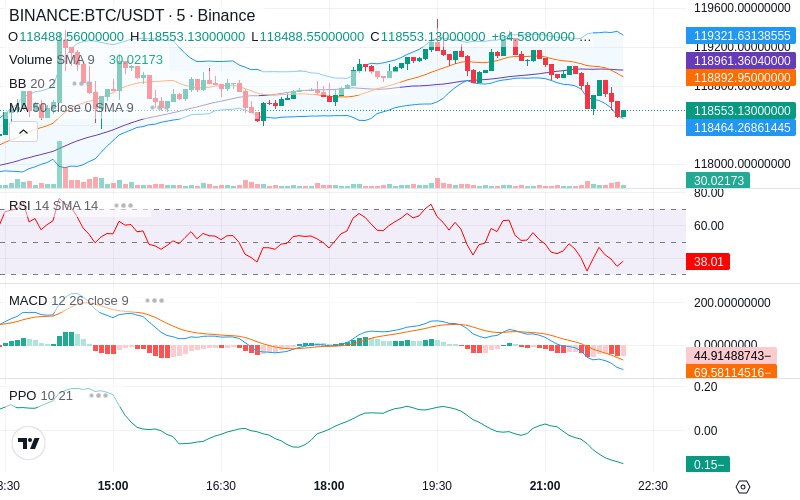800x500 pixels.
Task: Click the 21:00 time axis label
Action: coord(545,486)
